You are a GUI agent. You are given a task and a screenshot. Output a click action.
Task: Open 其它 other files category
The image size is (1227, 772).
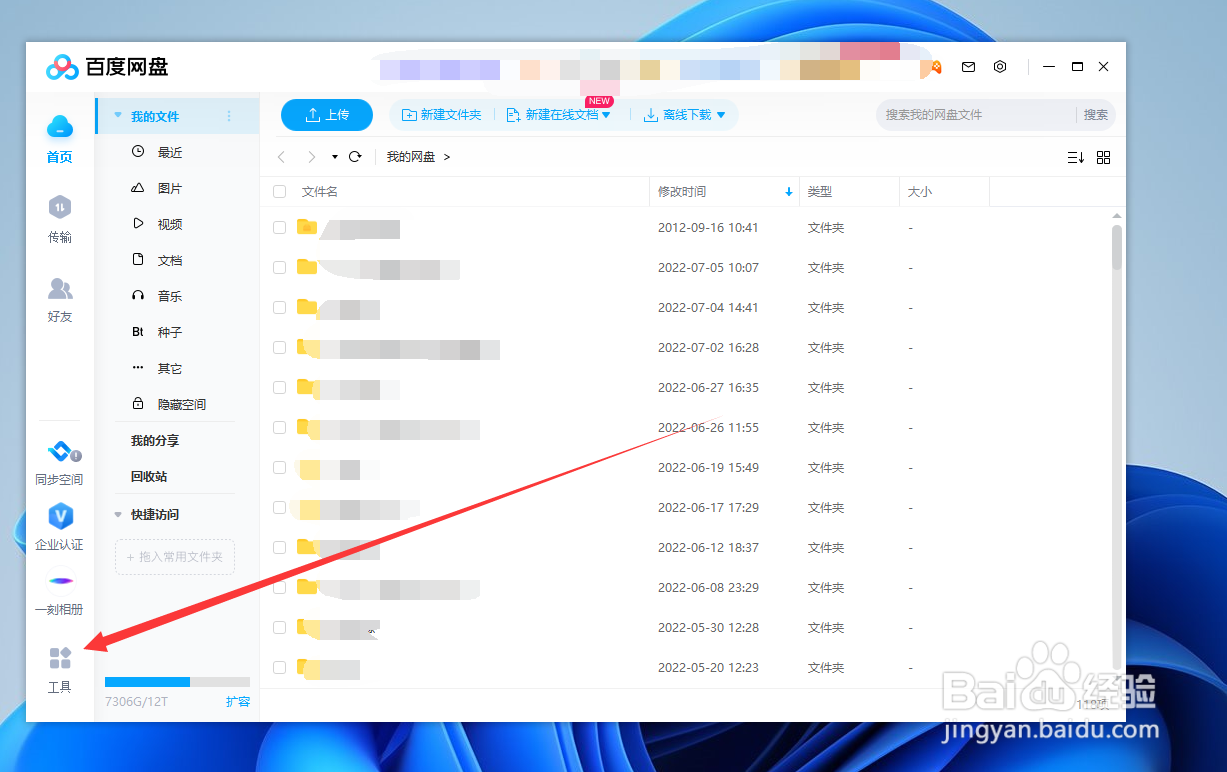170,368
